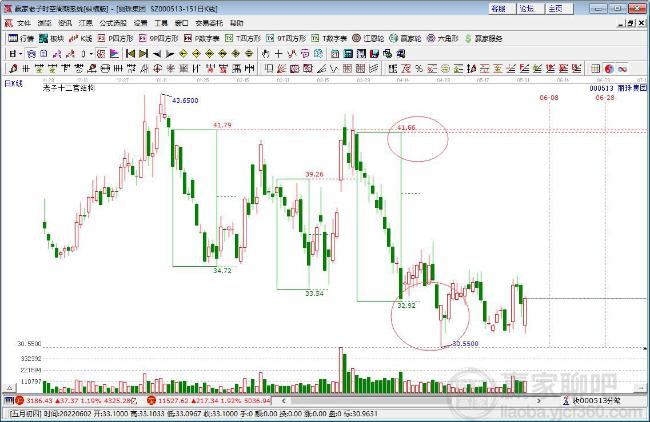Click the first red index badge

click(20, 401)
